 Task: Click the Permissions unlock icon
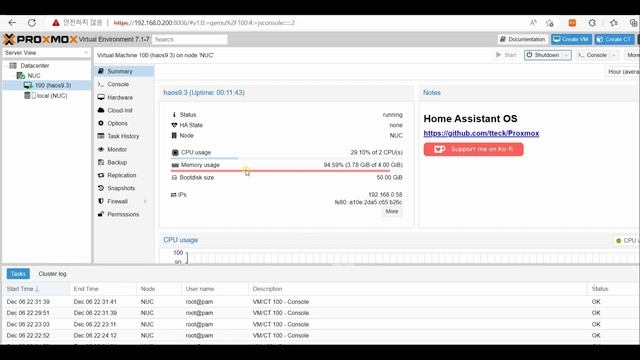click(x=101, y=214)
